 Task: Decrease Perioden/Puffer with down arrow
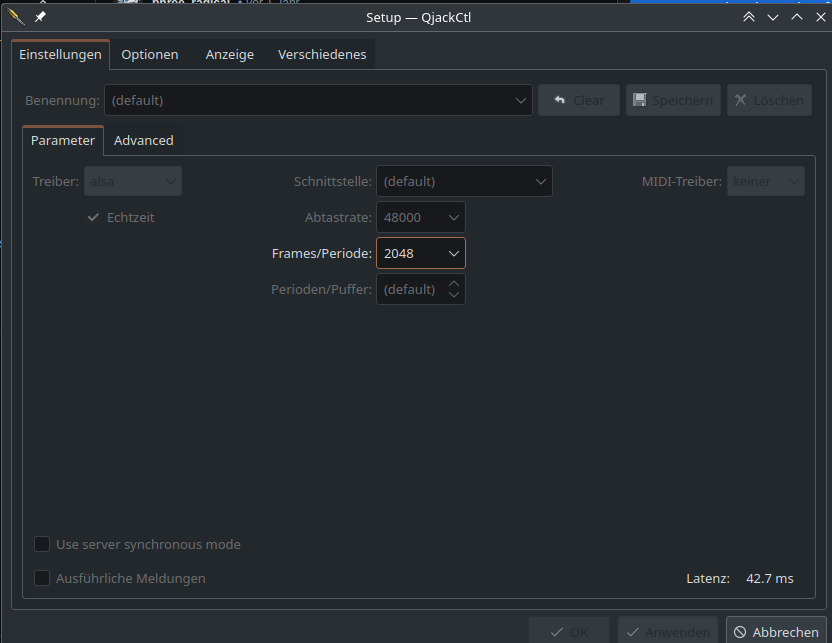pyautogui.click(x=454, y=295)
